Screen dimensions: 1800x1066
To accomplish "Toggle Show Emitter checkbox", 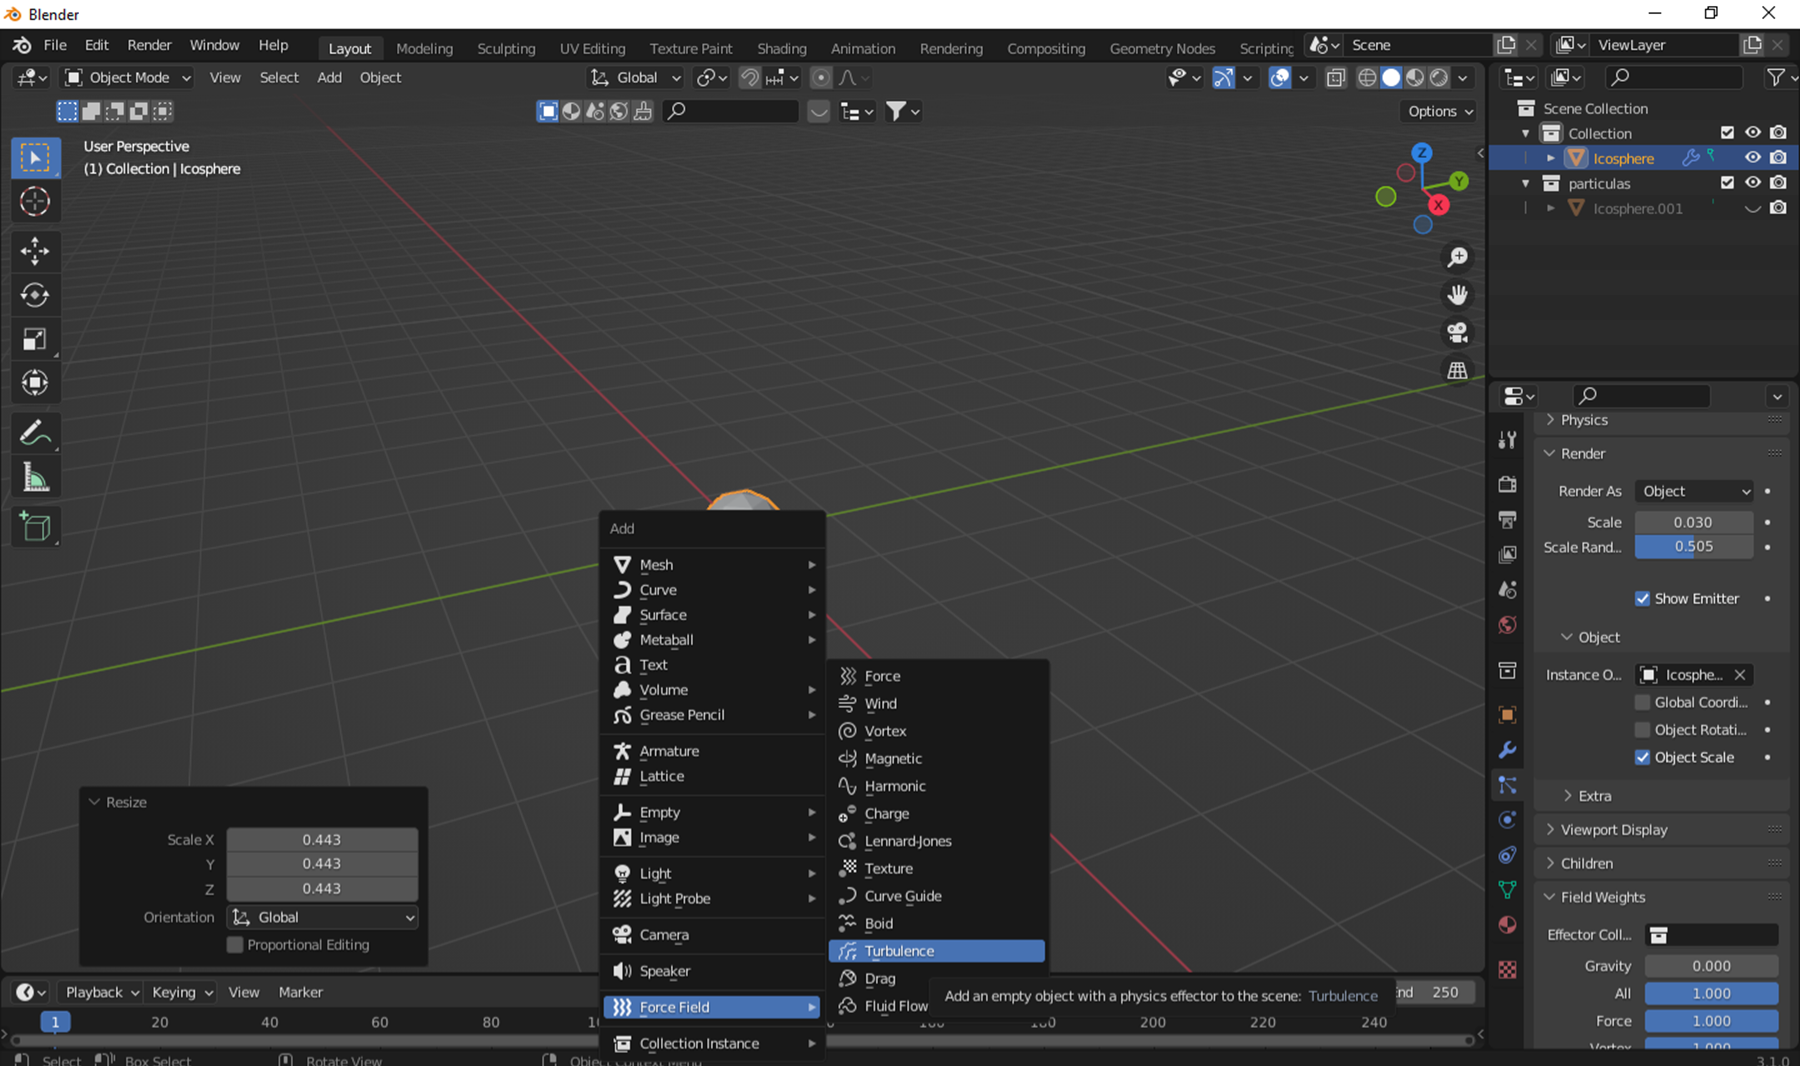I will (x=1642, y=599).
